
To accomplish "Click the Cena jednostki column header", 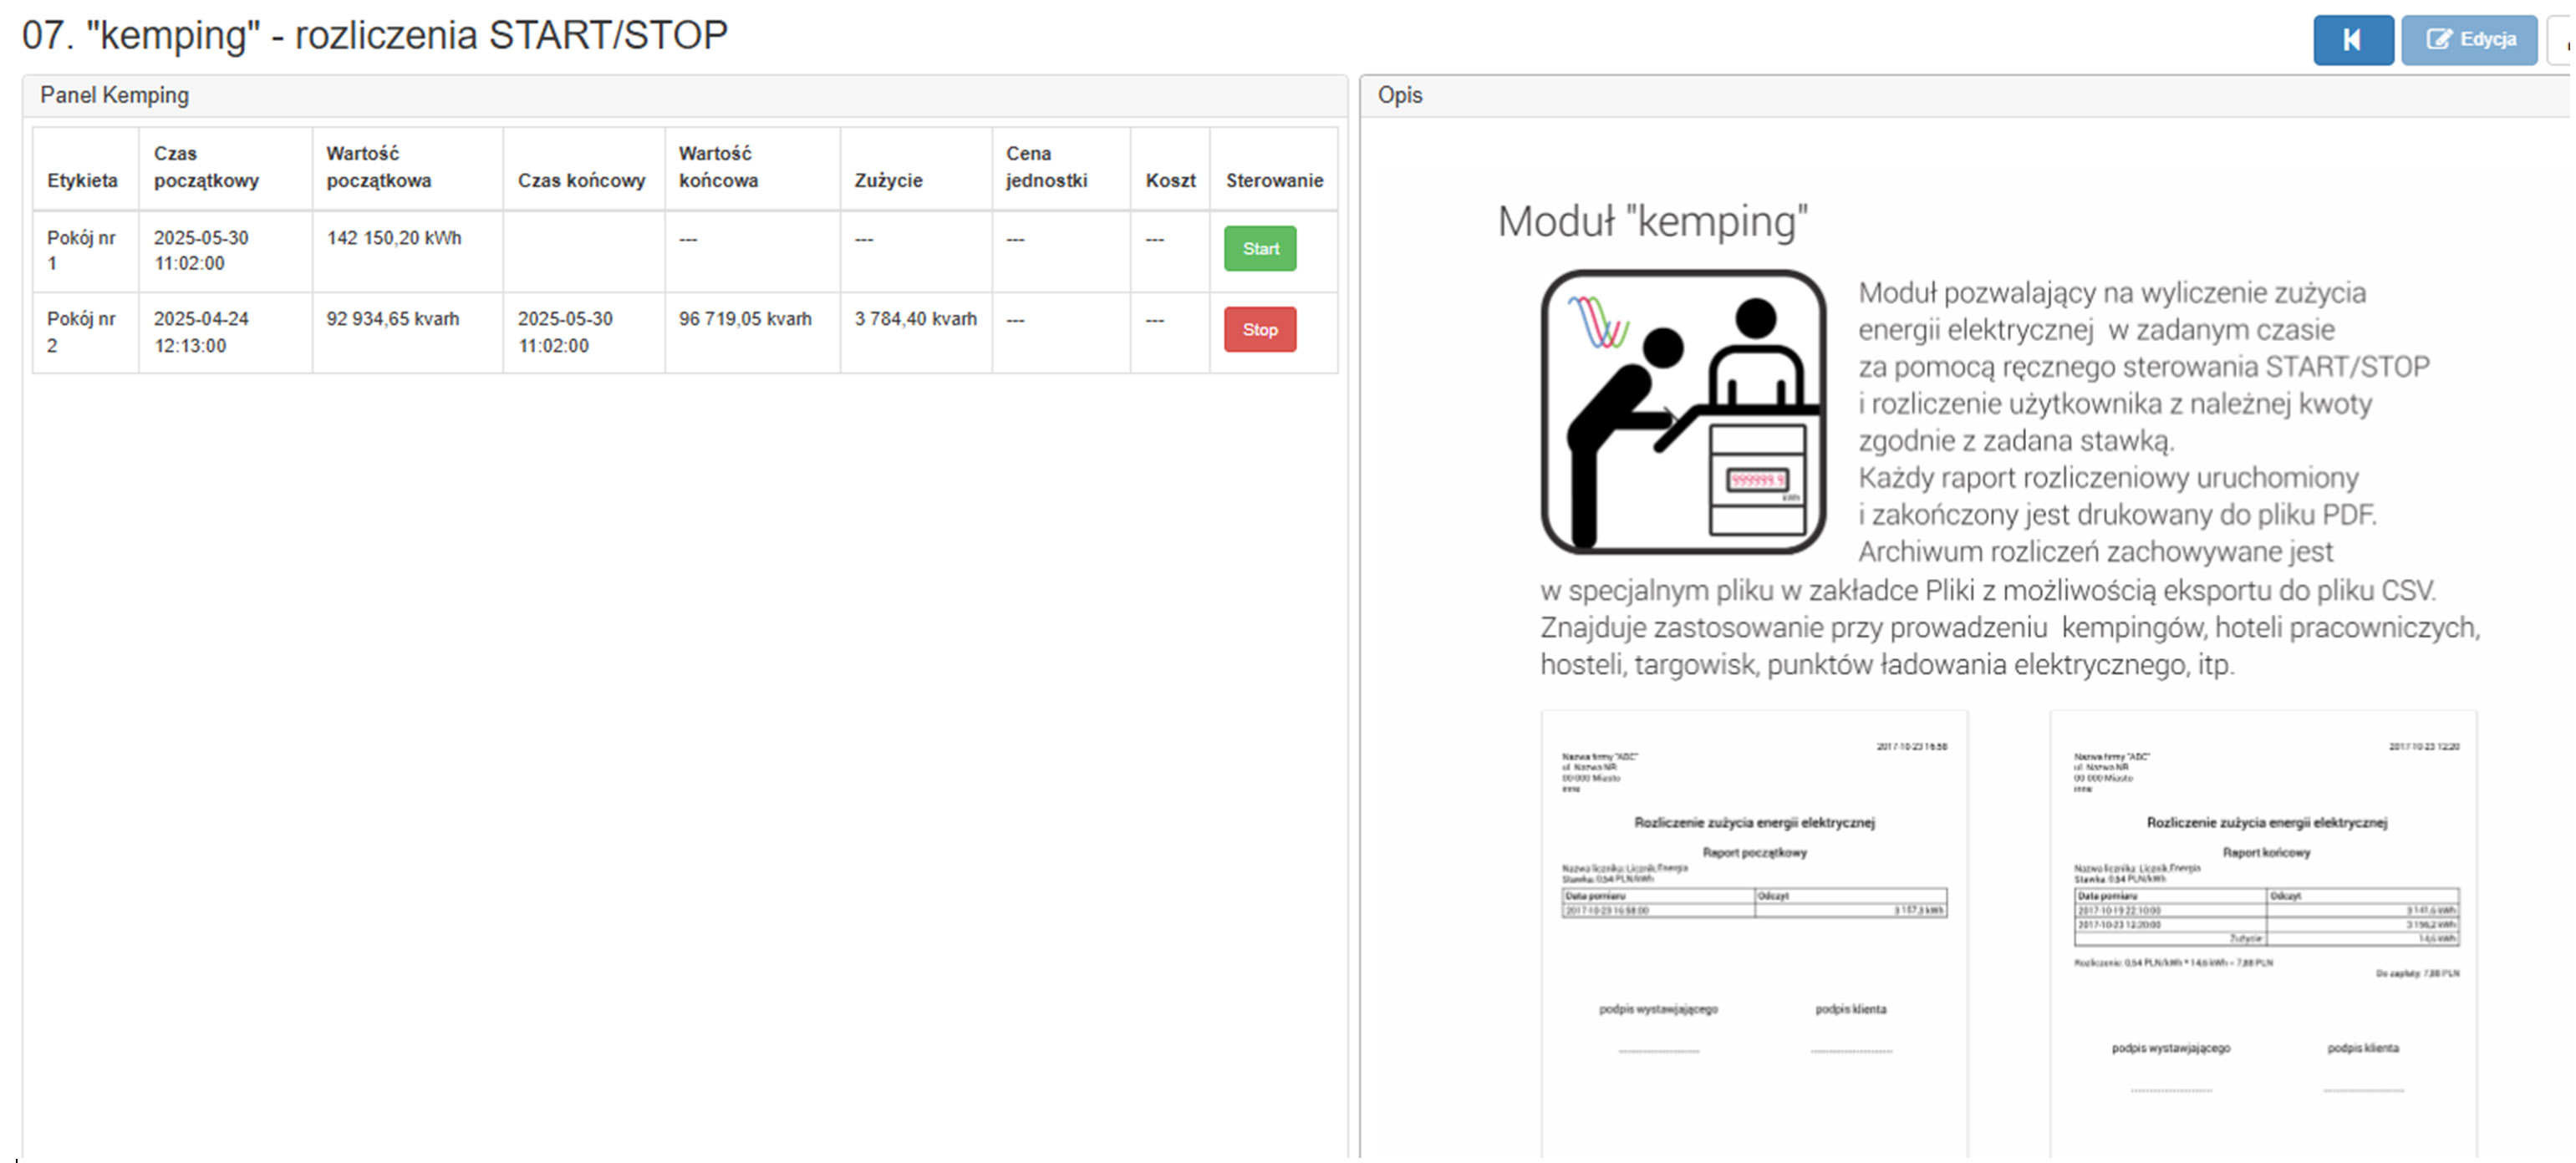I will (x=1061, y=168).
